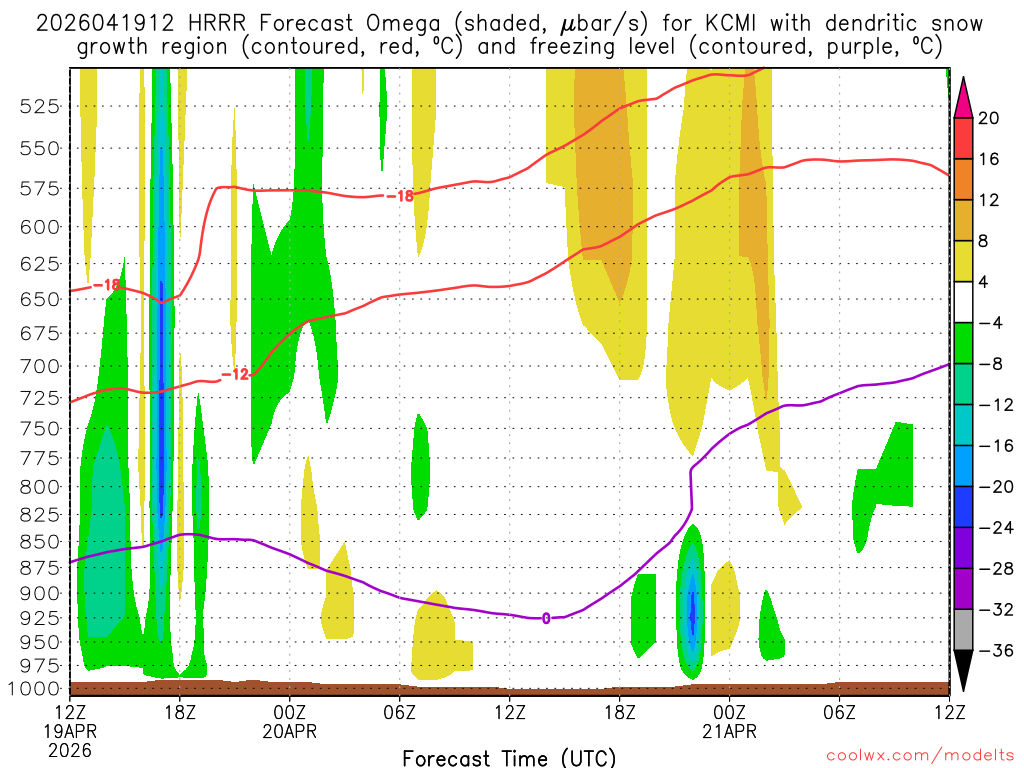1024x768 pixels.
Task: Click the chart title first line with HRRR Forecast Omega
Action: (509, 24)
